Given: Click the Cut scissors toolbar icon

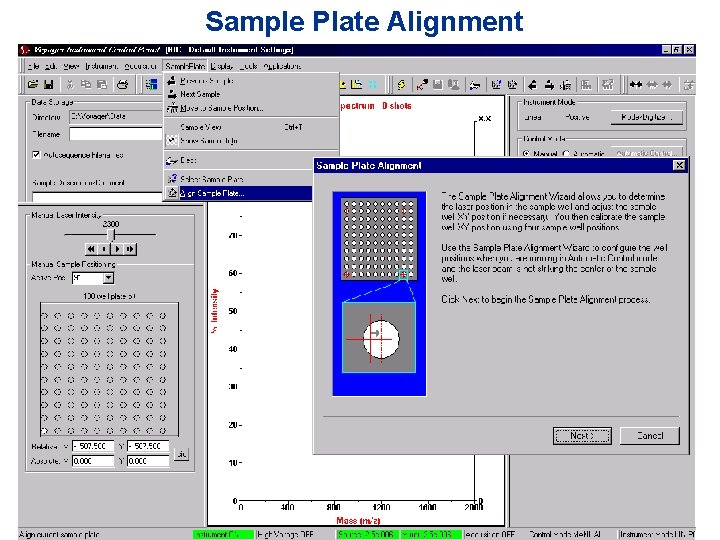Looking at the screenshot, I should coord(70,84).
